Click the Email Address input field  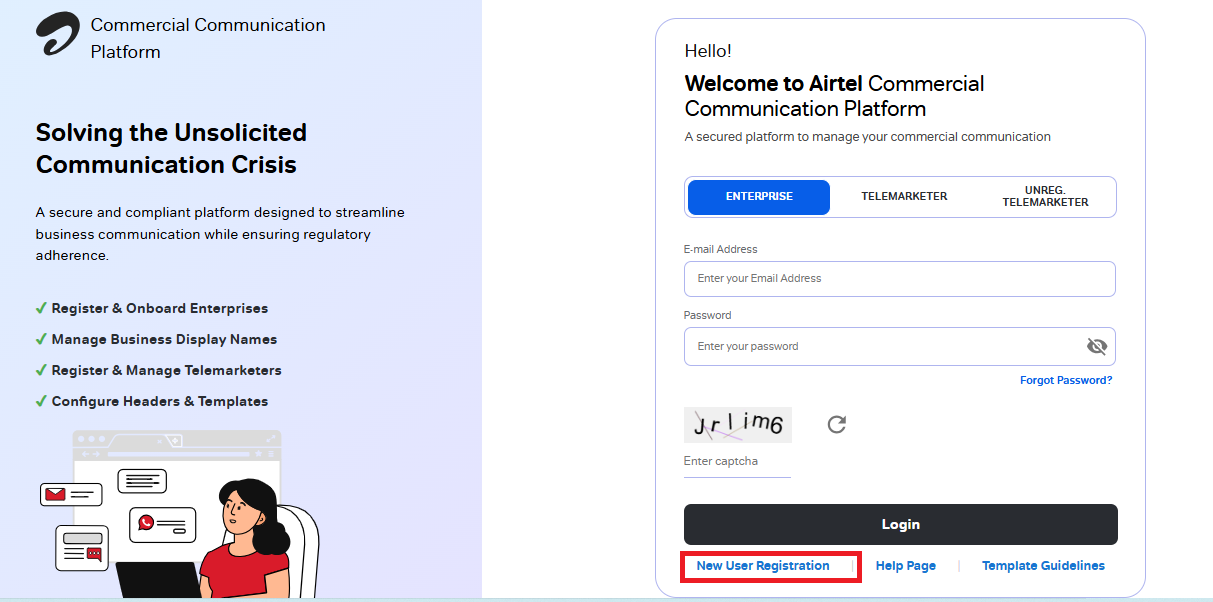(899, 278)
